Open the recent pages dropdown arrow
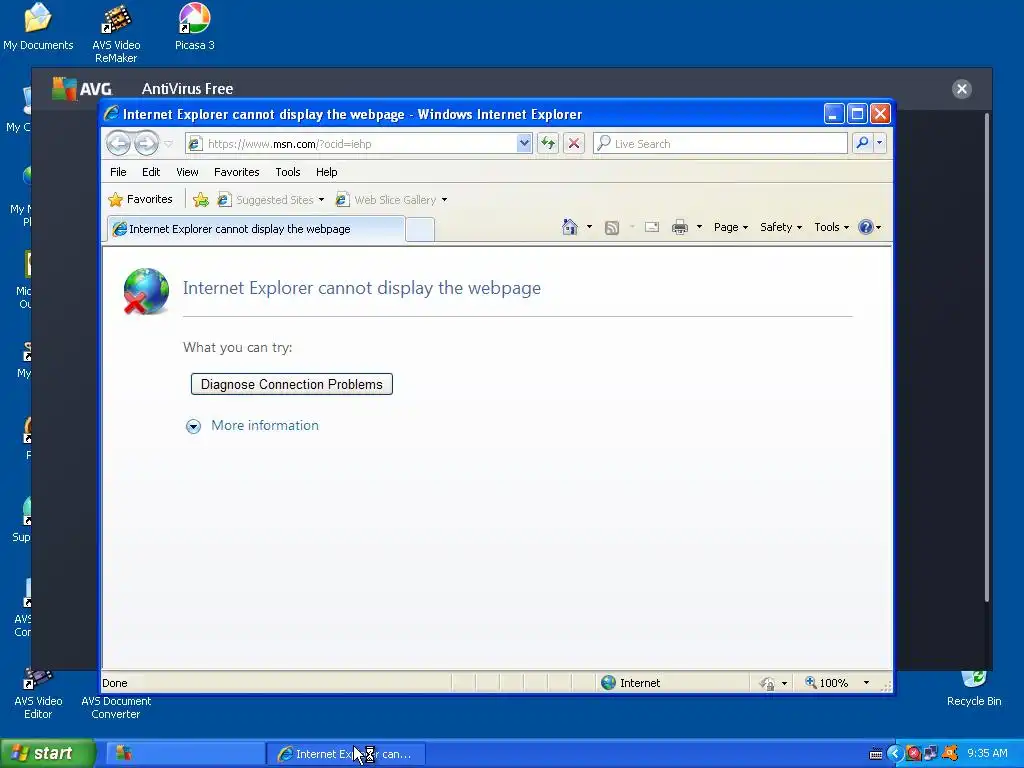The image size is (1024, 768). (168, 144)
